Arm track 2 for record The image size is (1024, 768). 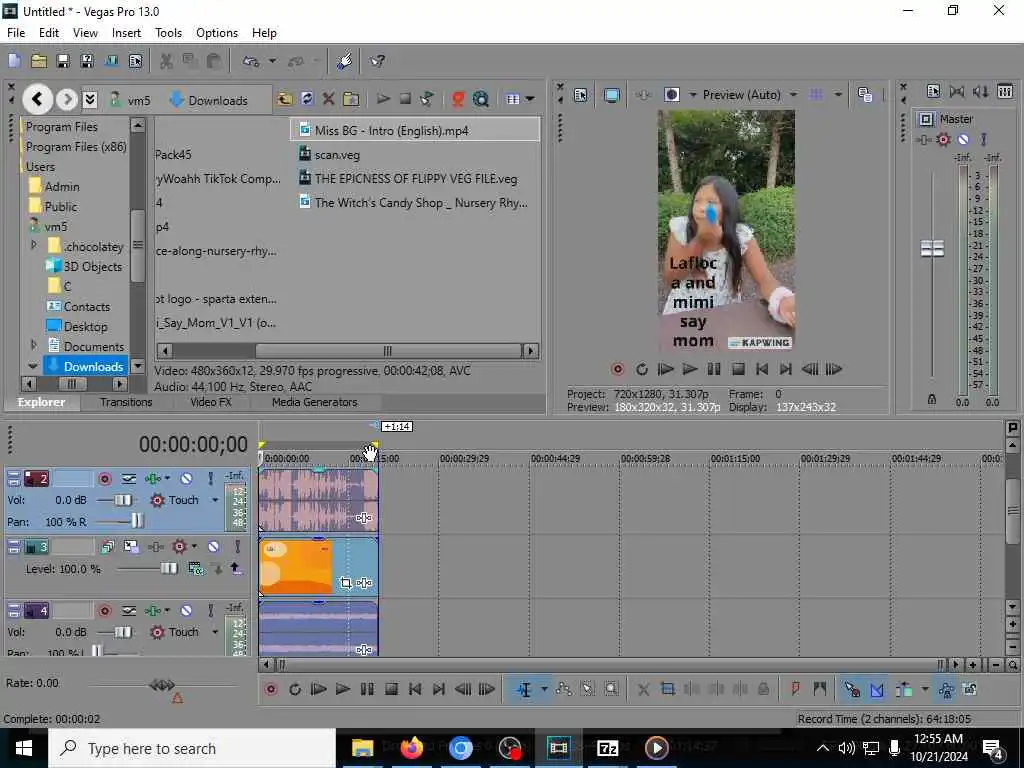(x=104, y=479)
